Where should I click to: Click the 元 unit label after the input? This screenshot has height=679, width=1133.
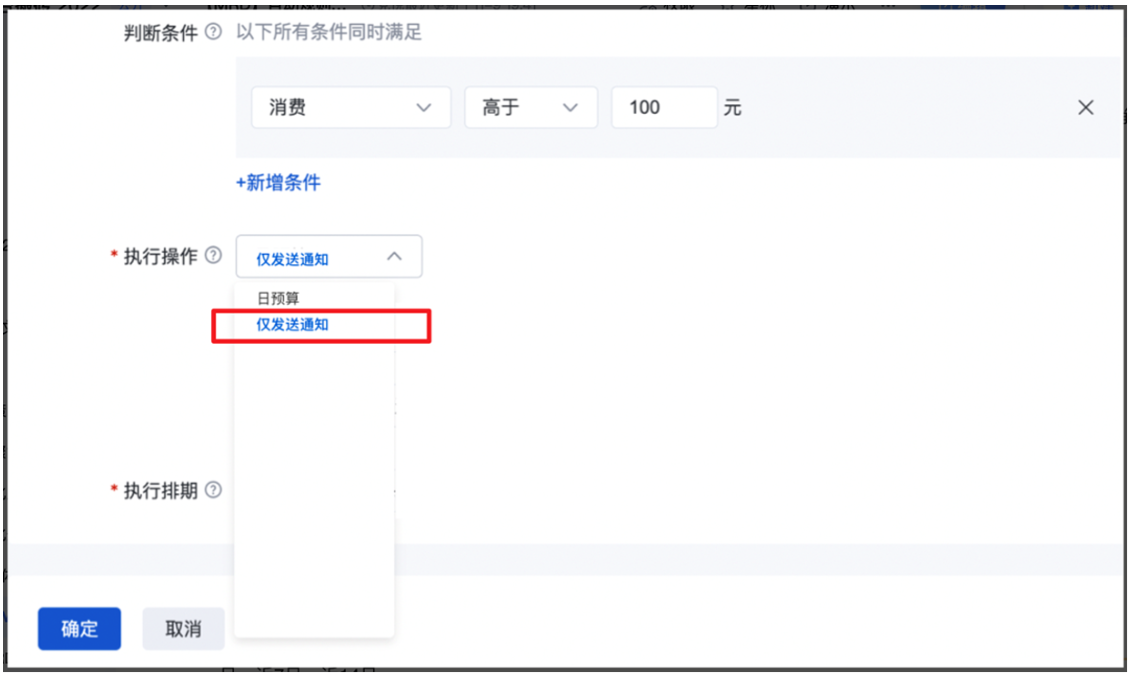coord(732,107)
